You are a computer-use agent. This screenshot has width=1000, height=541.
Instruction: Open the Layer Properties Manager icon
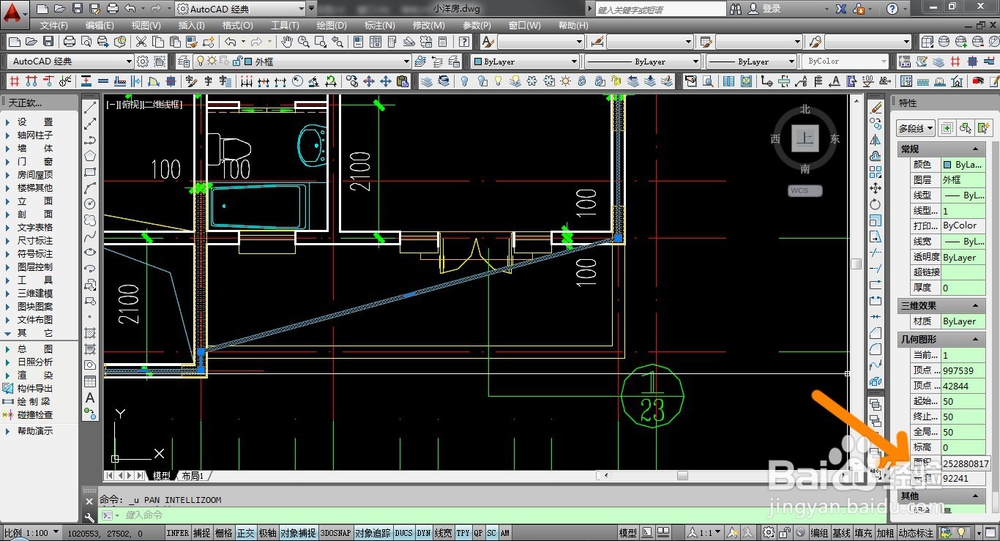(184, 61)
